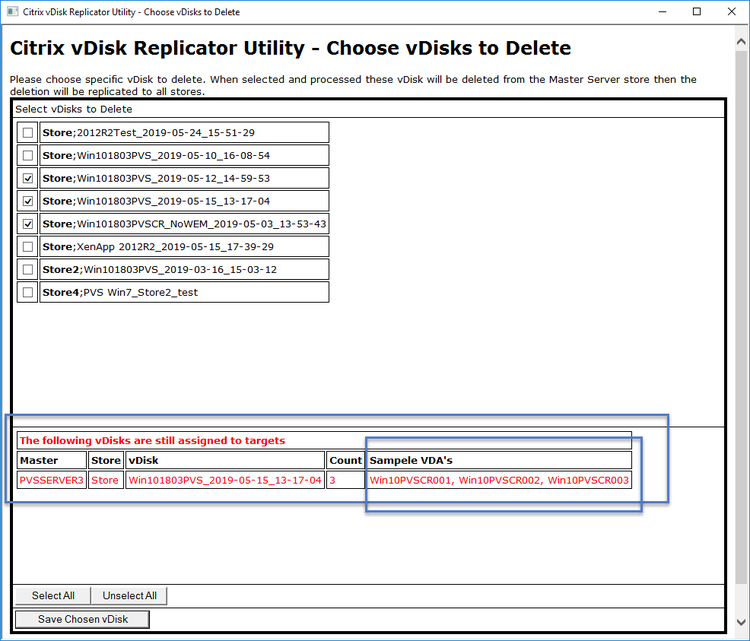Click the Sampele VDA's column header
Screen dimensions: 750x641
tap(499, 460)
